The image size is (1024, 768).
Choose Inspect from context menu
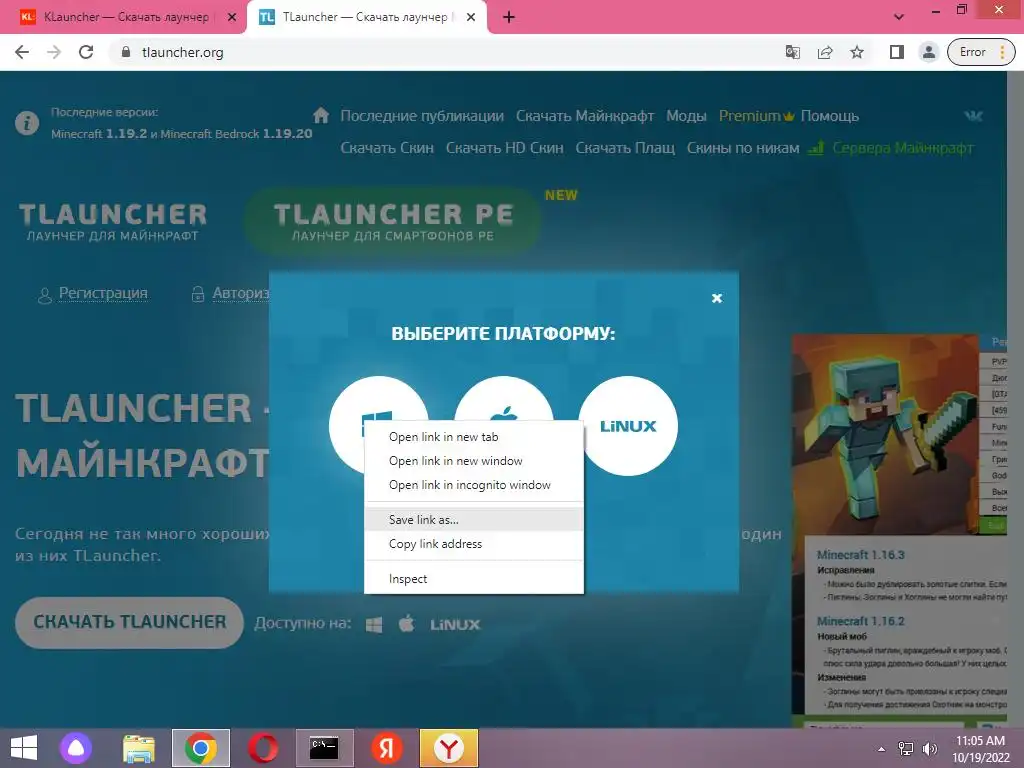pos(473,579)
